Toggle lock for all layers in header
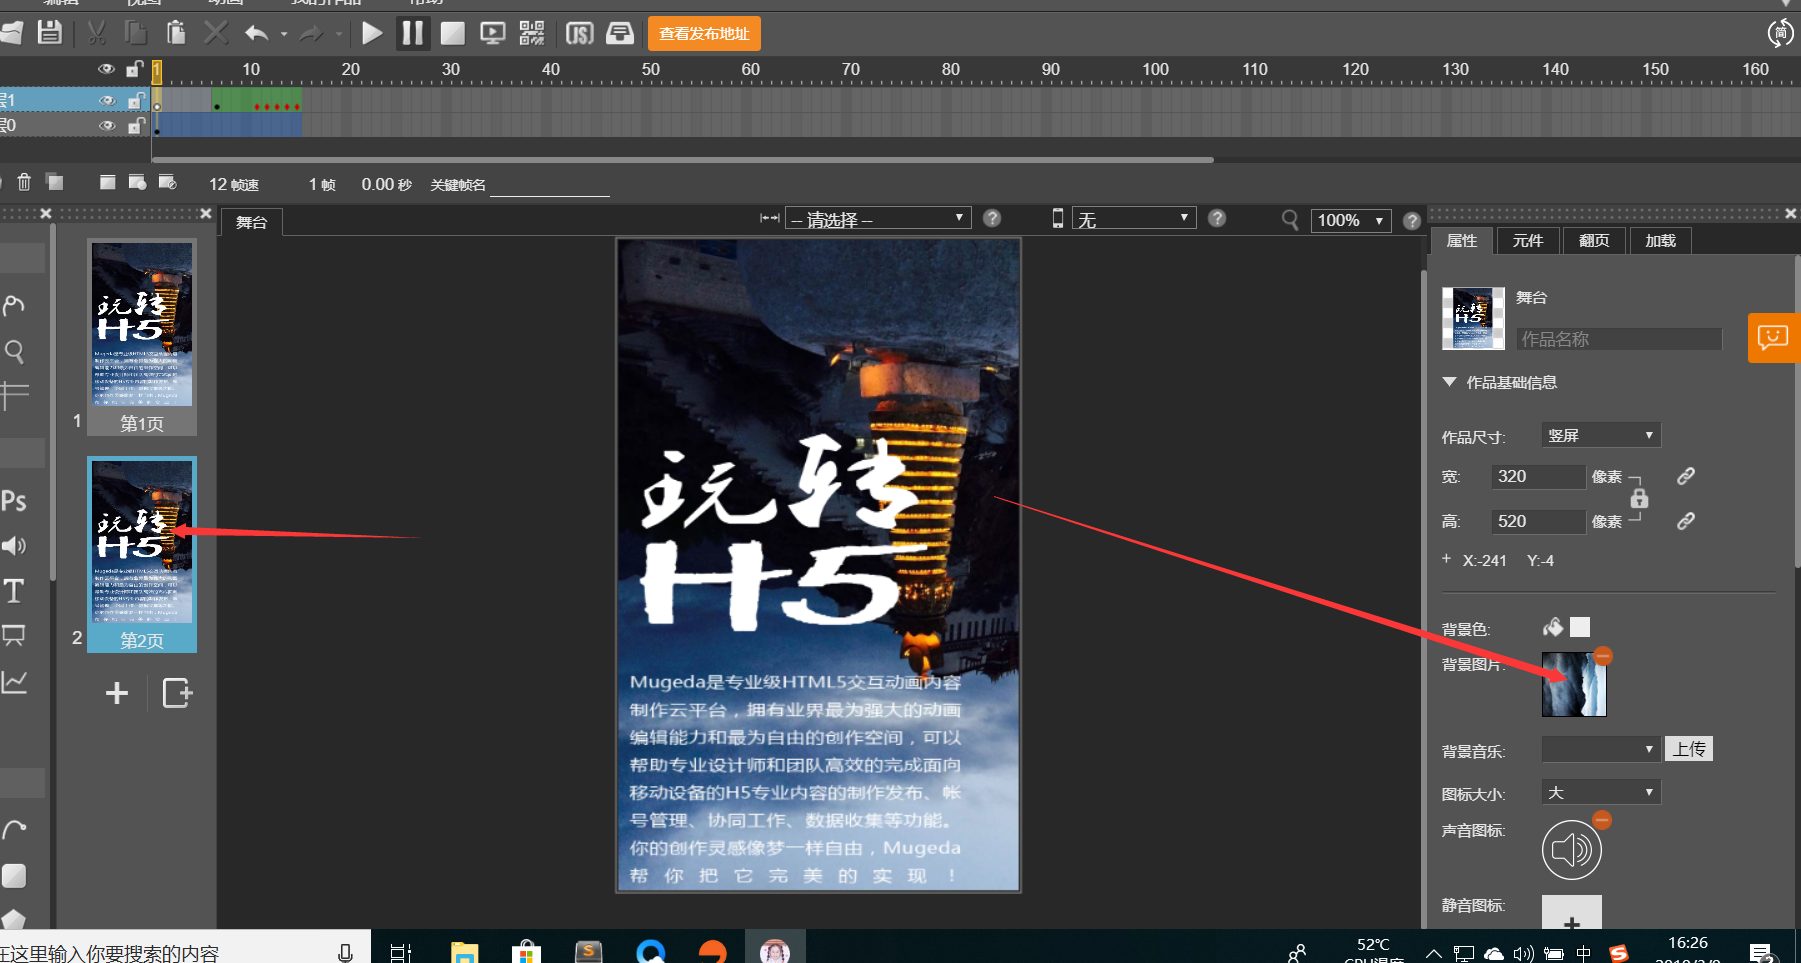The image size is (1801, 963). point(135,69)
